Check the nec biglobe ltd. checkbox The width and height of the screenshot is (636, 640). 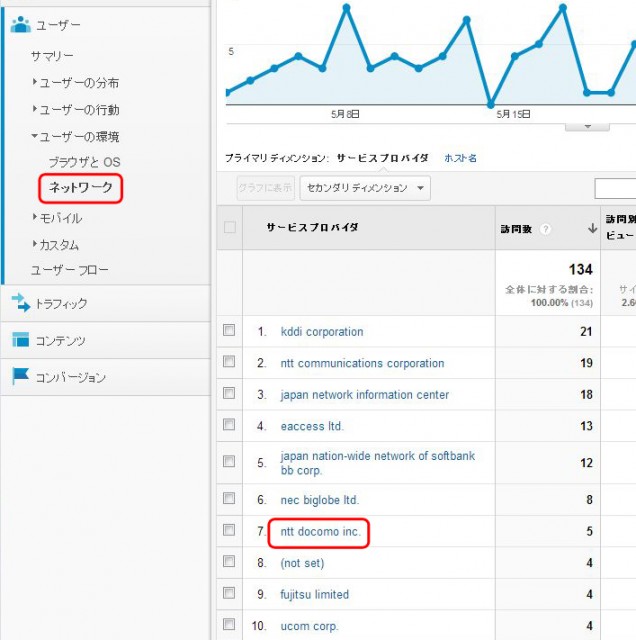click(229, 498)
